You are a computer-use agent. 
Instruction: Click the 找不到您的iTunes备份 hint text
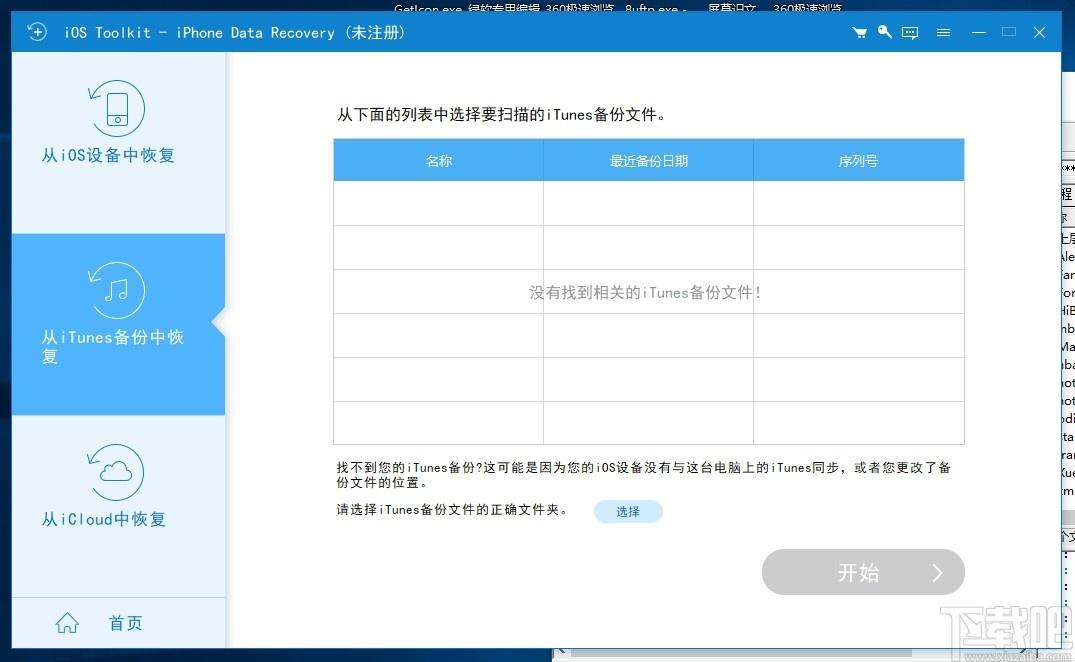tap(644, 475)
